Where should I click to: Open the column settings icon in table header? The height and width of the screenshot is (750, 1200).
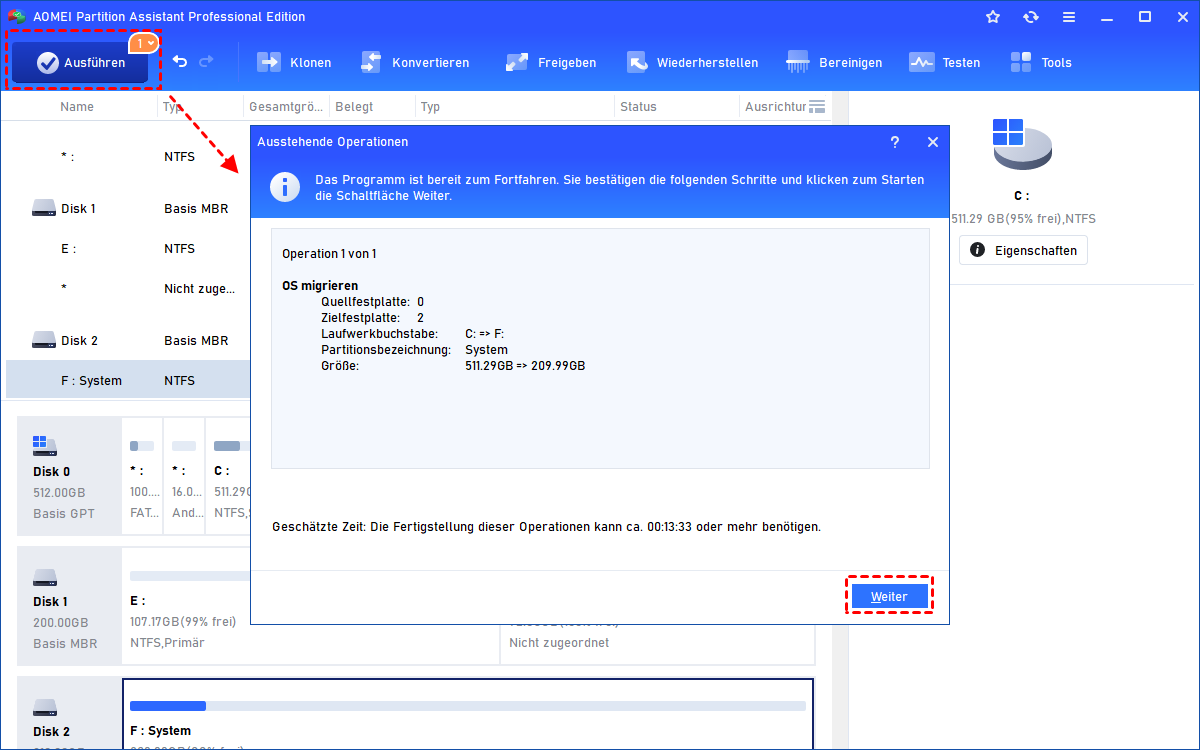point(816,107)
